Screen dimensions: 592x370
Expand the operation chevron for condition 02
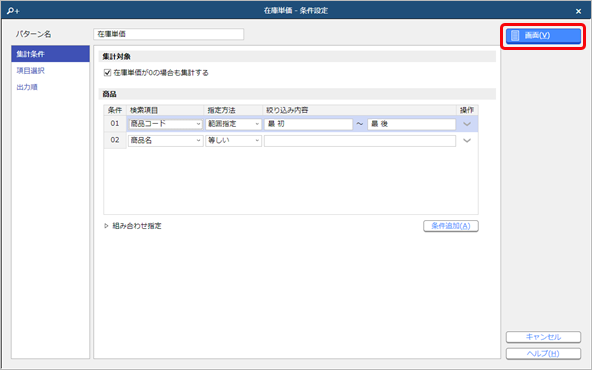pos(467,140)
